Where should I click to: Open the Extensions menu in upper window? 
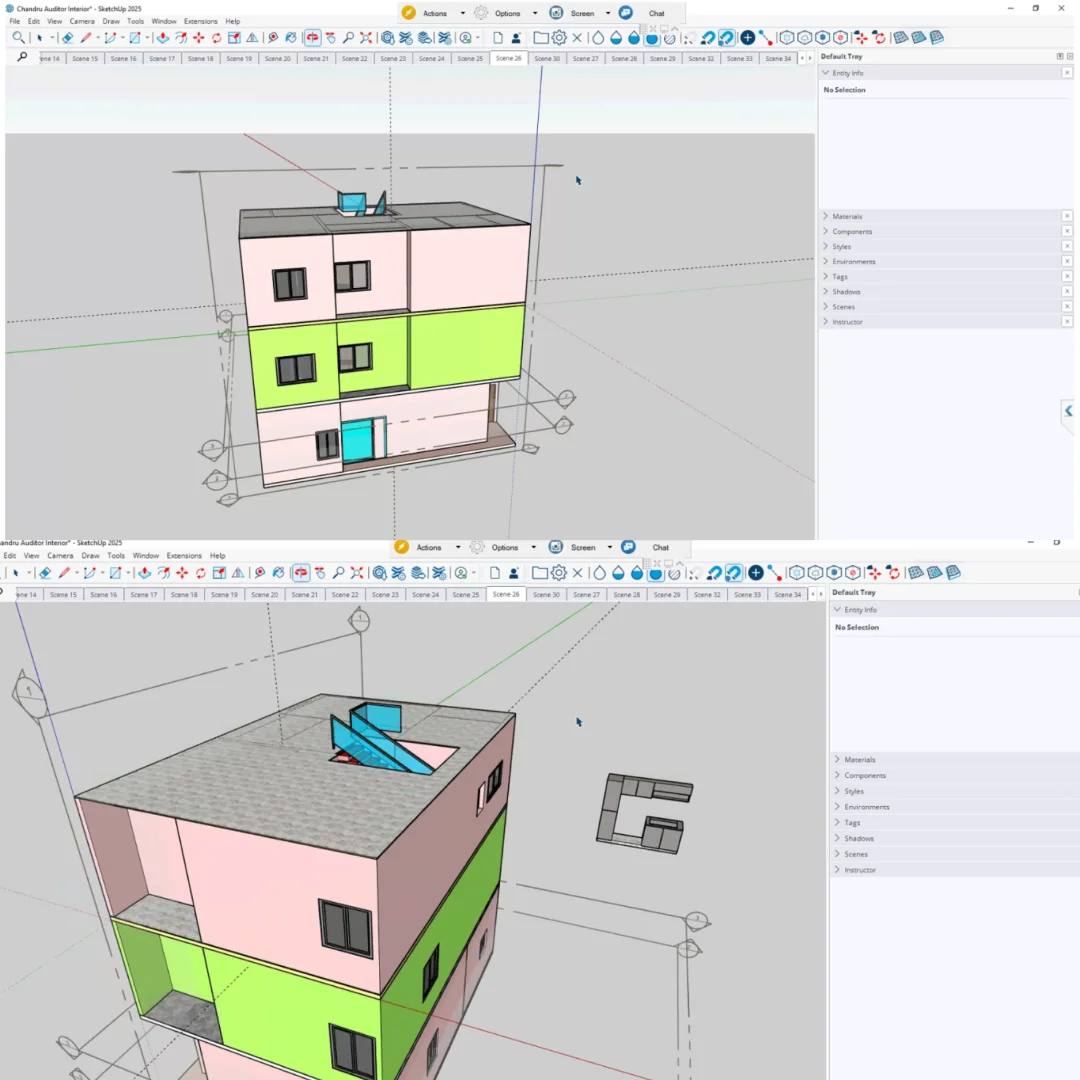click(x=200, y=21)
